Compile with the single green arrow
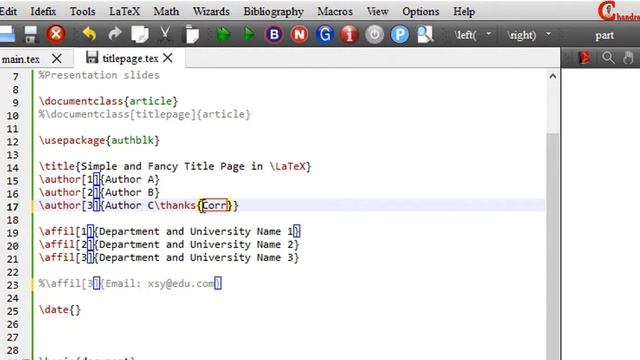 coord(249,34)
